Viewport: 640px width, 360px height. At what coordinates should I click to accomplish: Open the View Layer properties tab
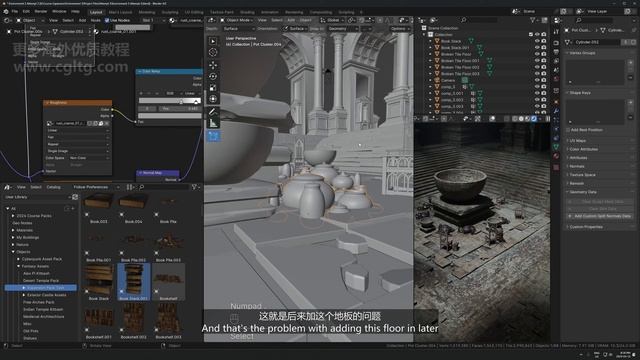pos(556,61)
